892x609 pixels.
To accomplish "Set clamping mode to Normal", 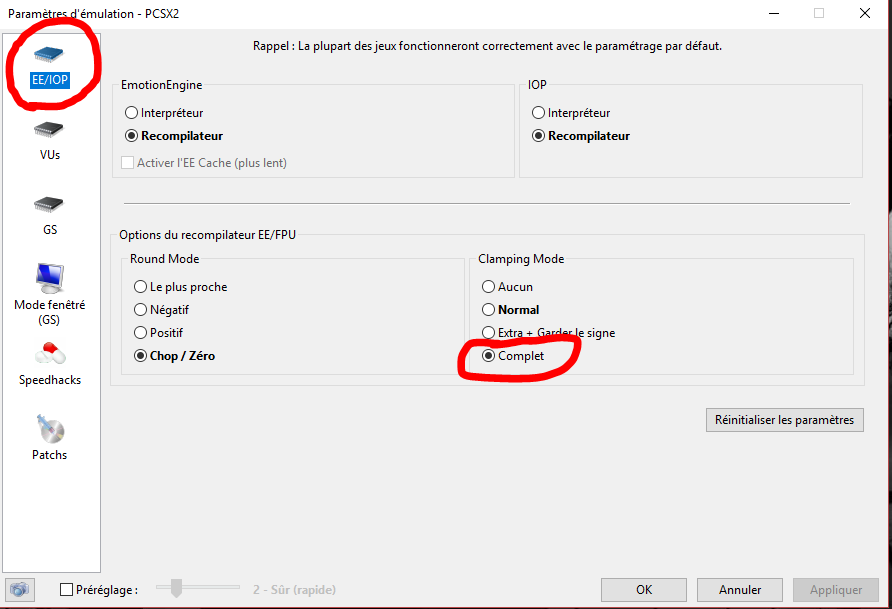I will pos(489,310).
